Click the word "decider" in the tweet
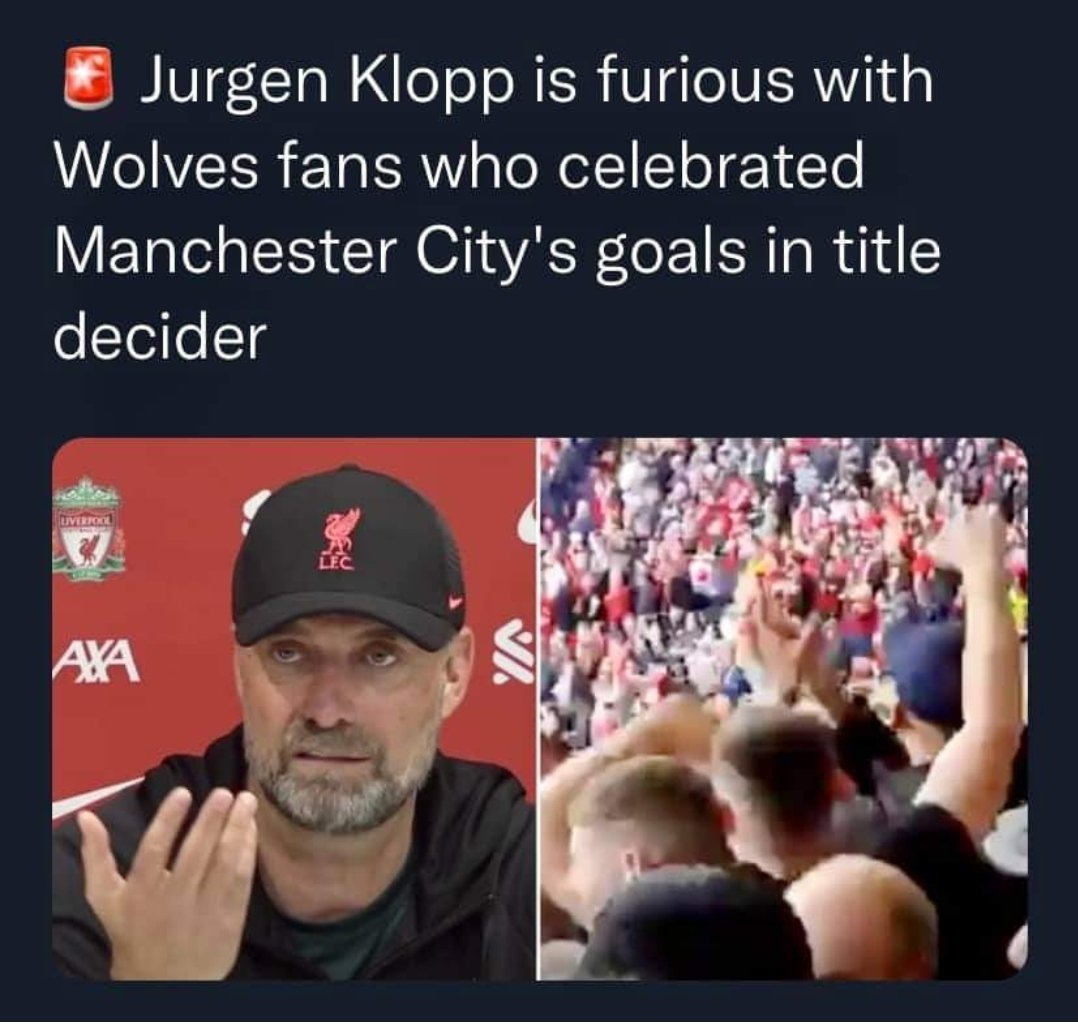 pos(160,337)
